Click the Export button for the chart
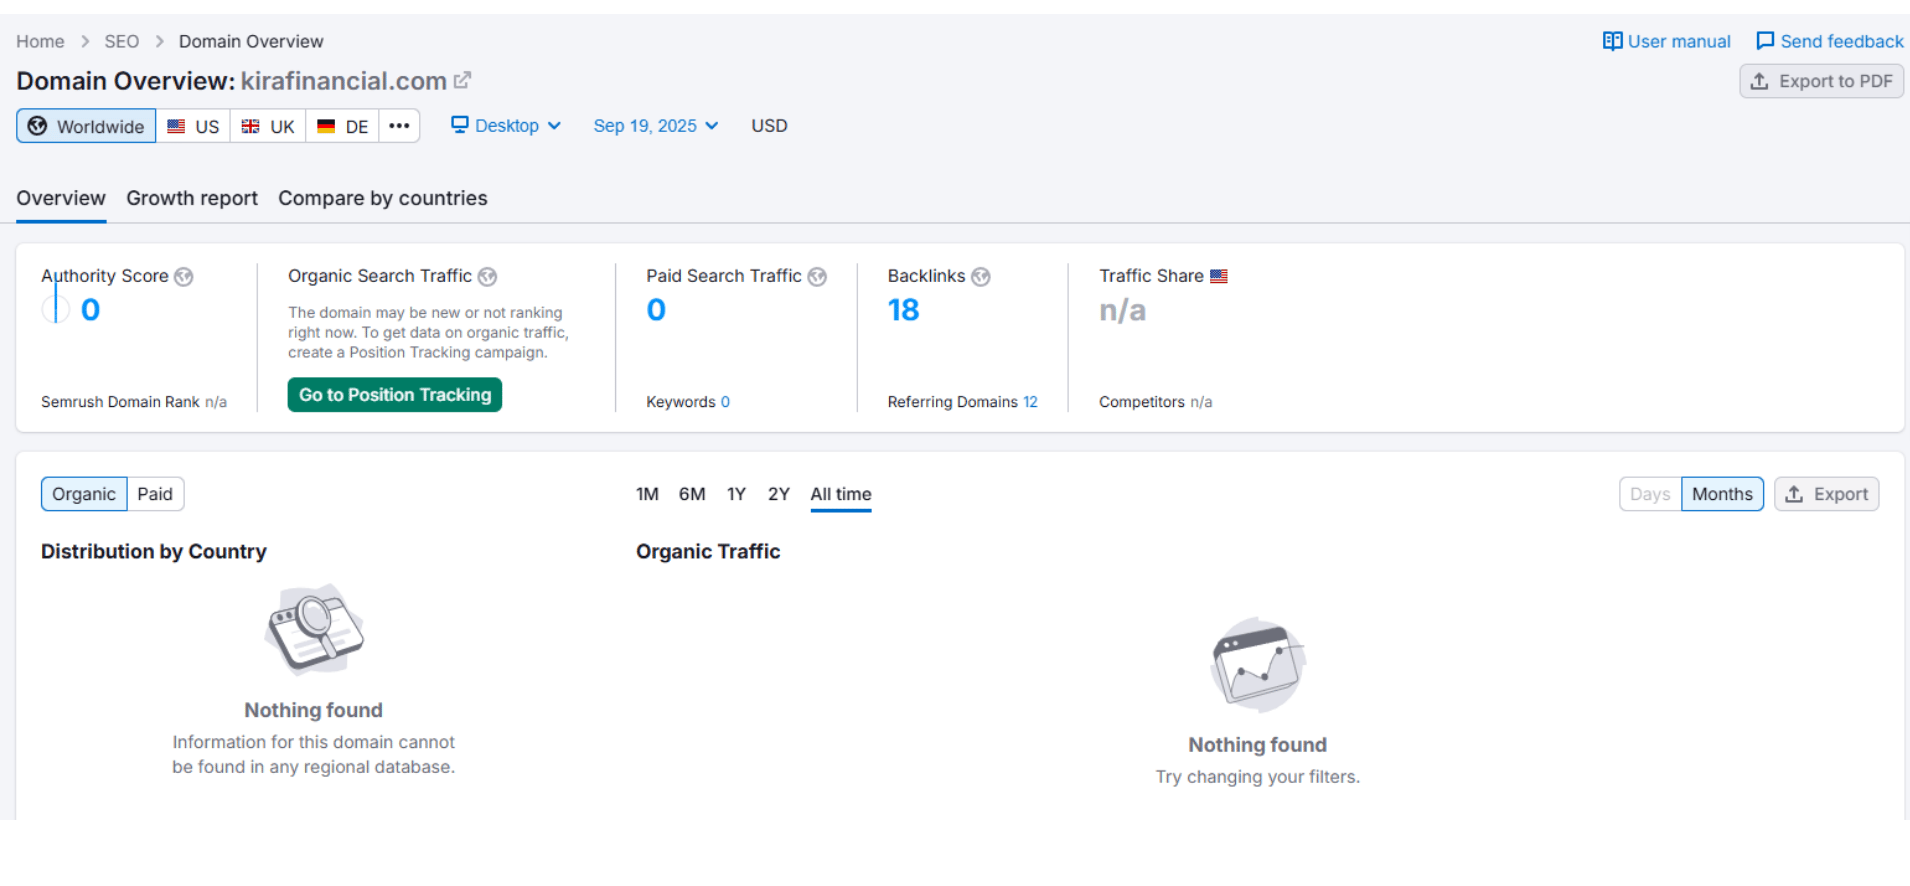 [x=1827, y=494]
